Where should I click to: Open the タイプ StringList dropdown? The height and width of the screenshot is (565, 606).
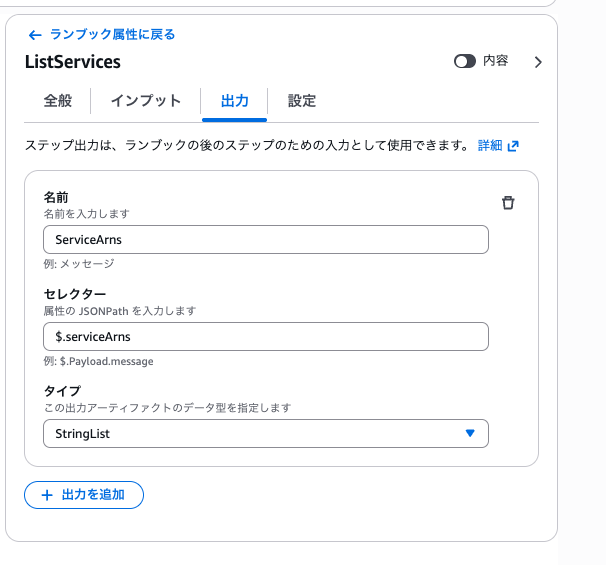coord(265,433)
